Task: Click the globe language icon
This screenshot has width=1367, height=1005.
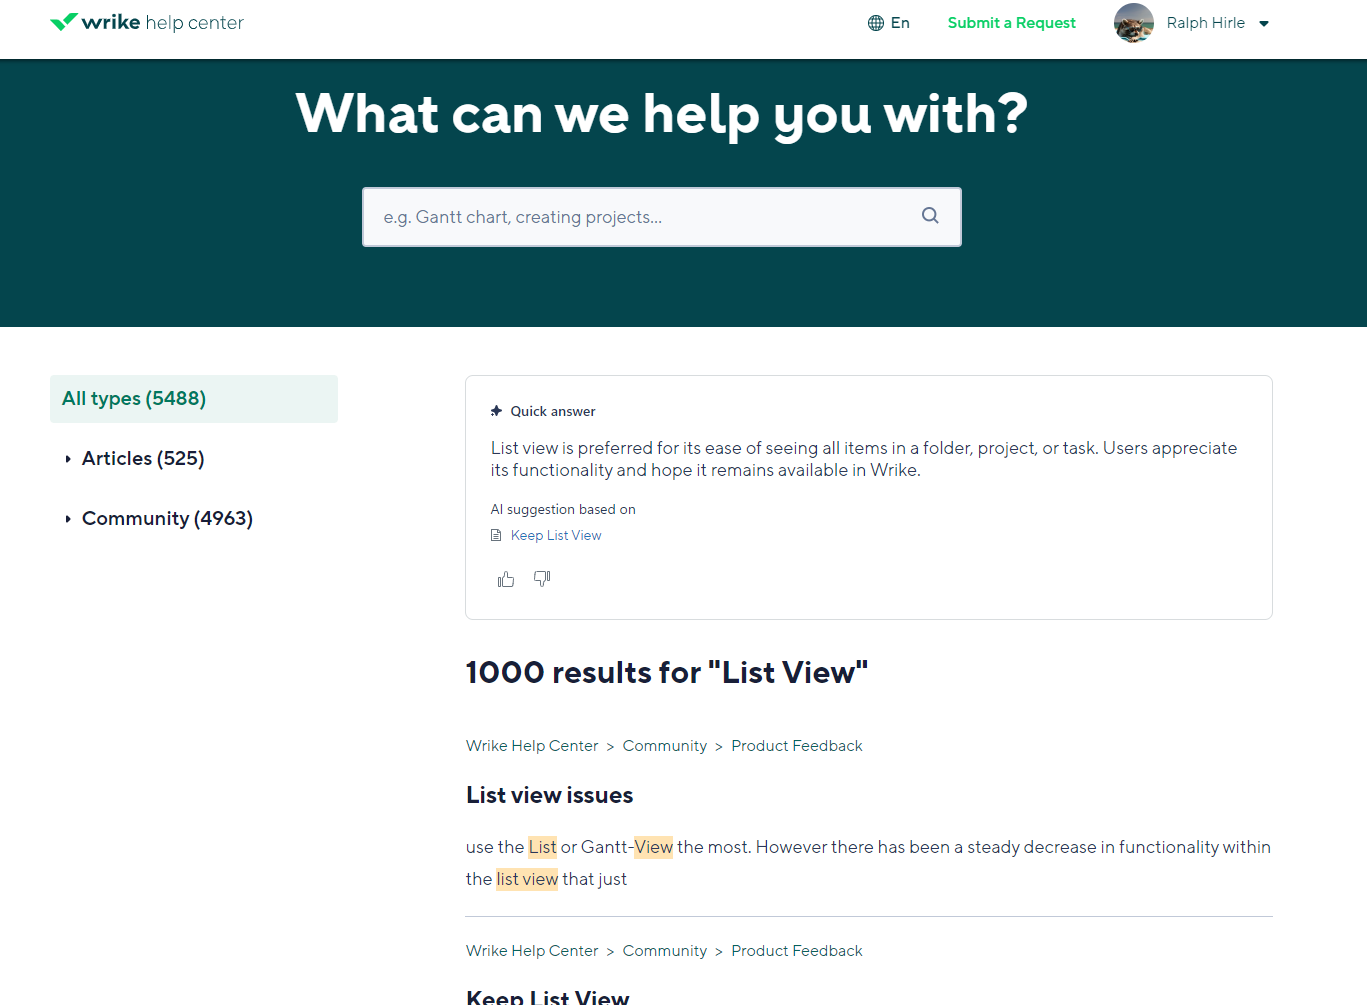Action: click(x=876, y=23)
